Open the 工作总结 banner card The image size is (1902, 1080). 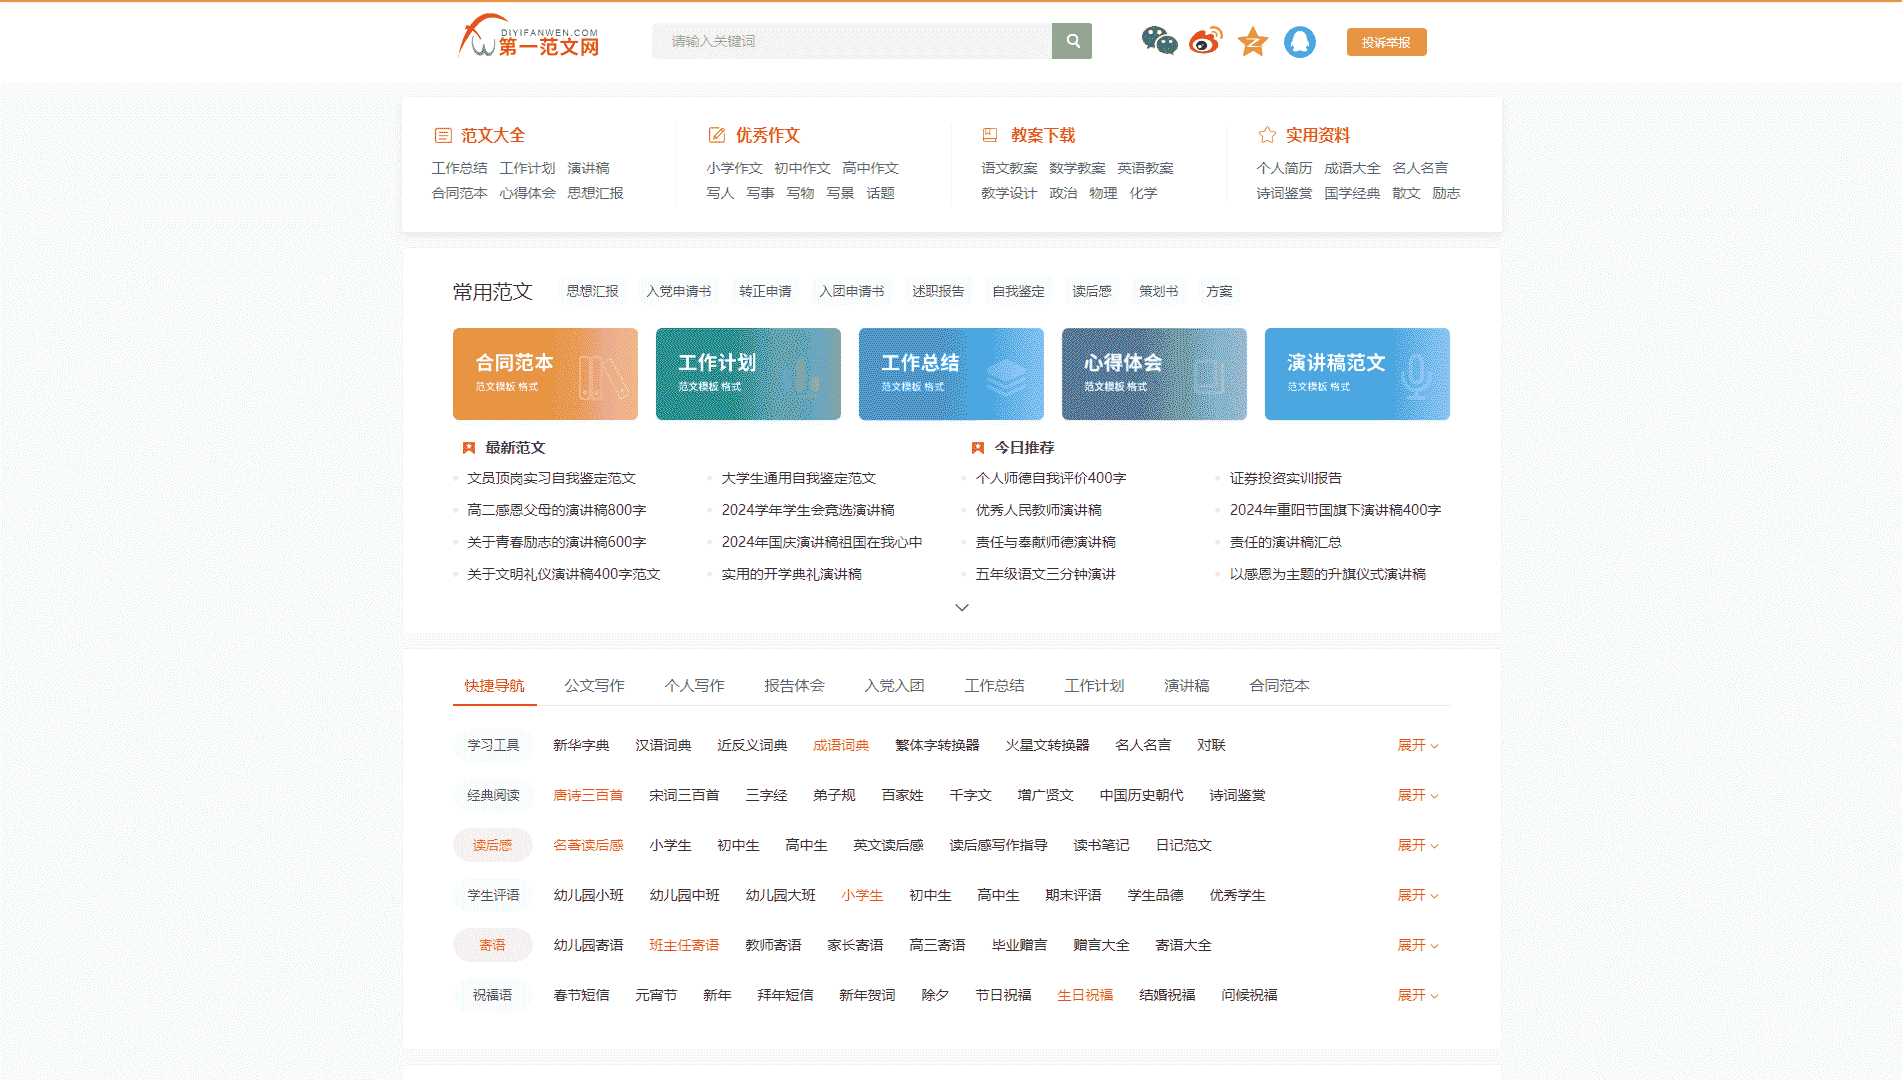(951, 374)
